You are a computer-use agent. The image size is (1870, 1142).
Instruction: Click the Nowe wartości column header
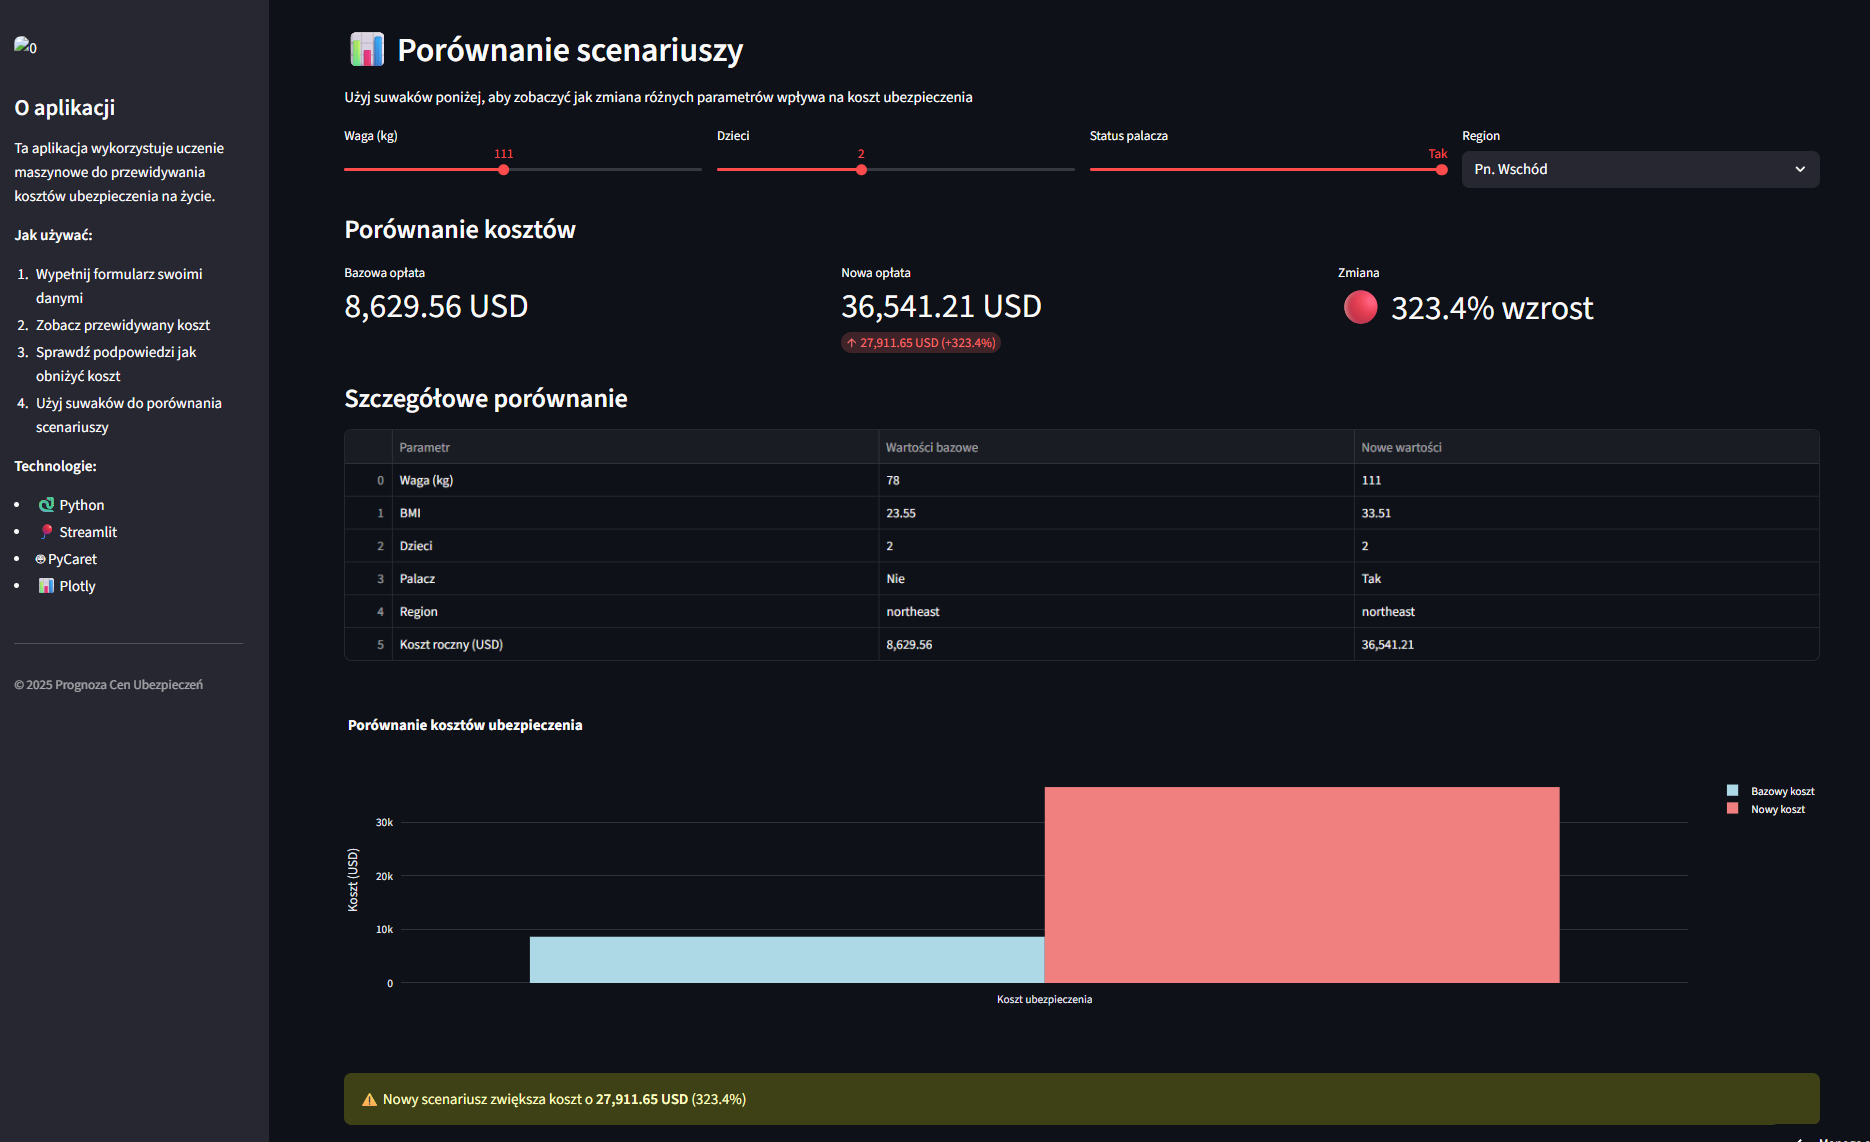(1401, 448)
